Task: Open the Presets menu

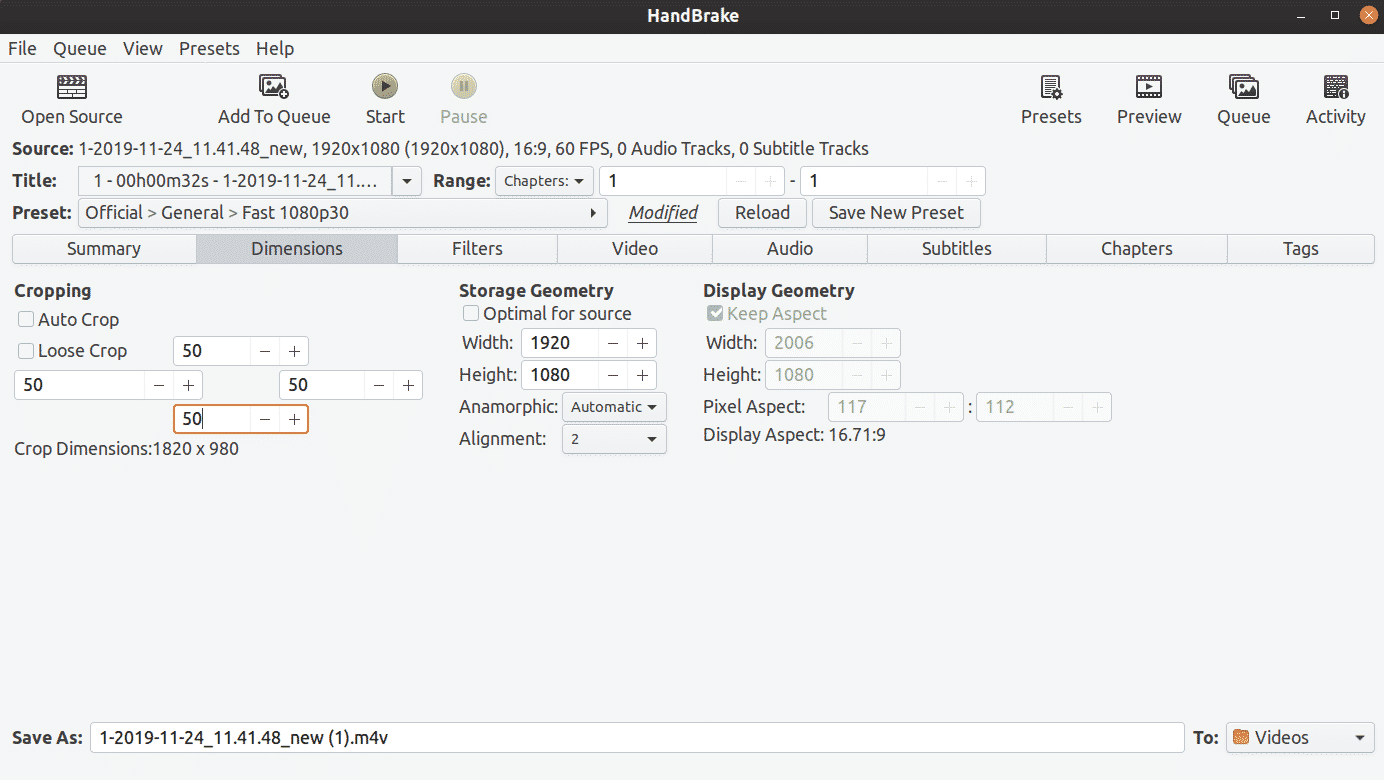Action: 210,48
